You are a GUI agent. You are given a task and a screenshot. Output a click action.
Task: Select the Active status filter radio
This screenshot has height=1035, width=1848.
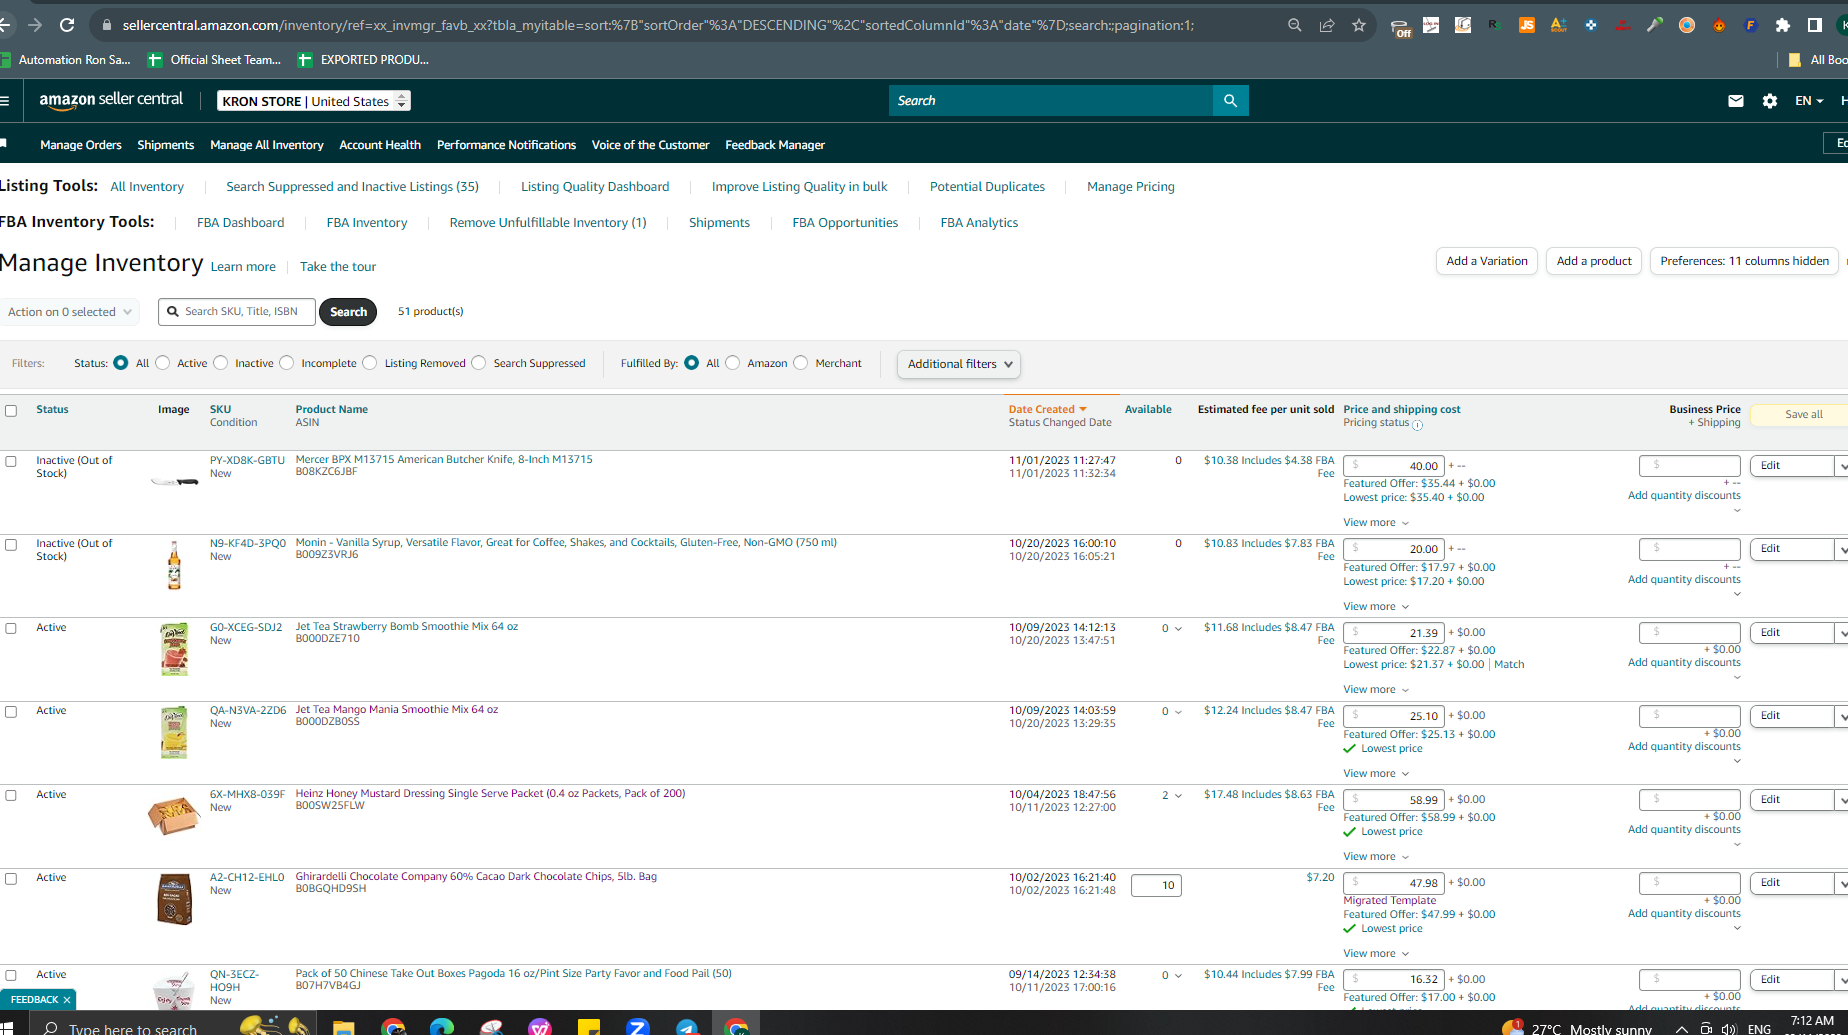[x=163, y=363]
